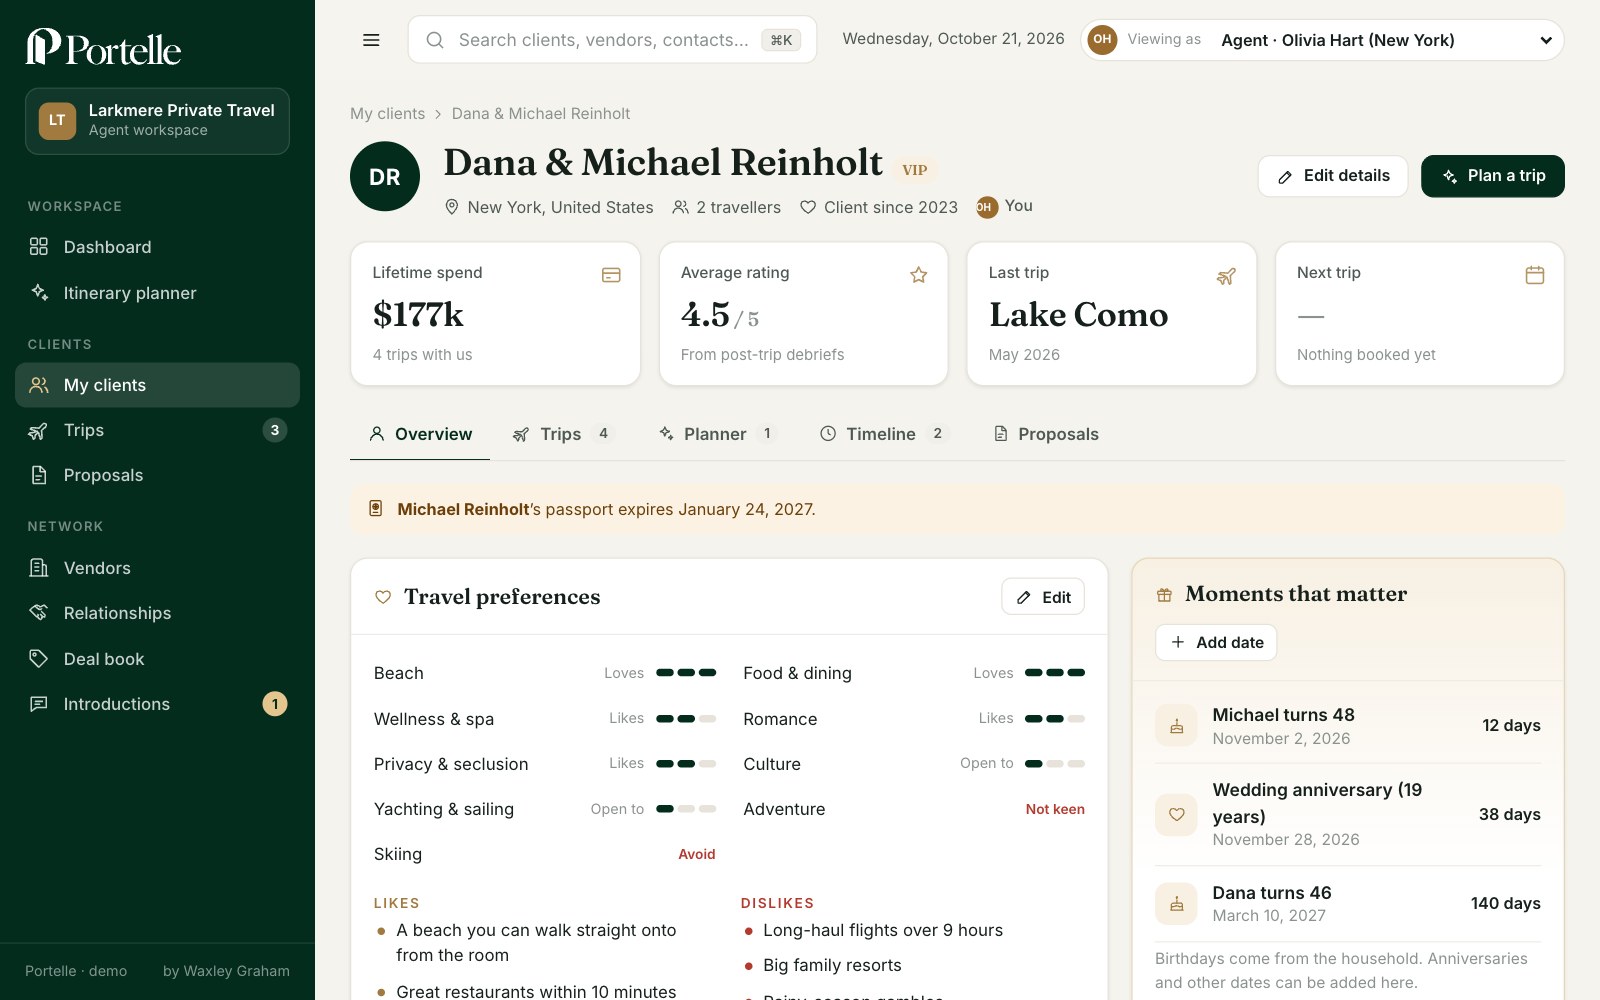The image size is (1600, 1000).
Task: Click the credit card icon in Lifetime spend
Action: (611, 275)
